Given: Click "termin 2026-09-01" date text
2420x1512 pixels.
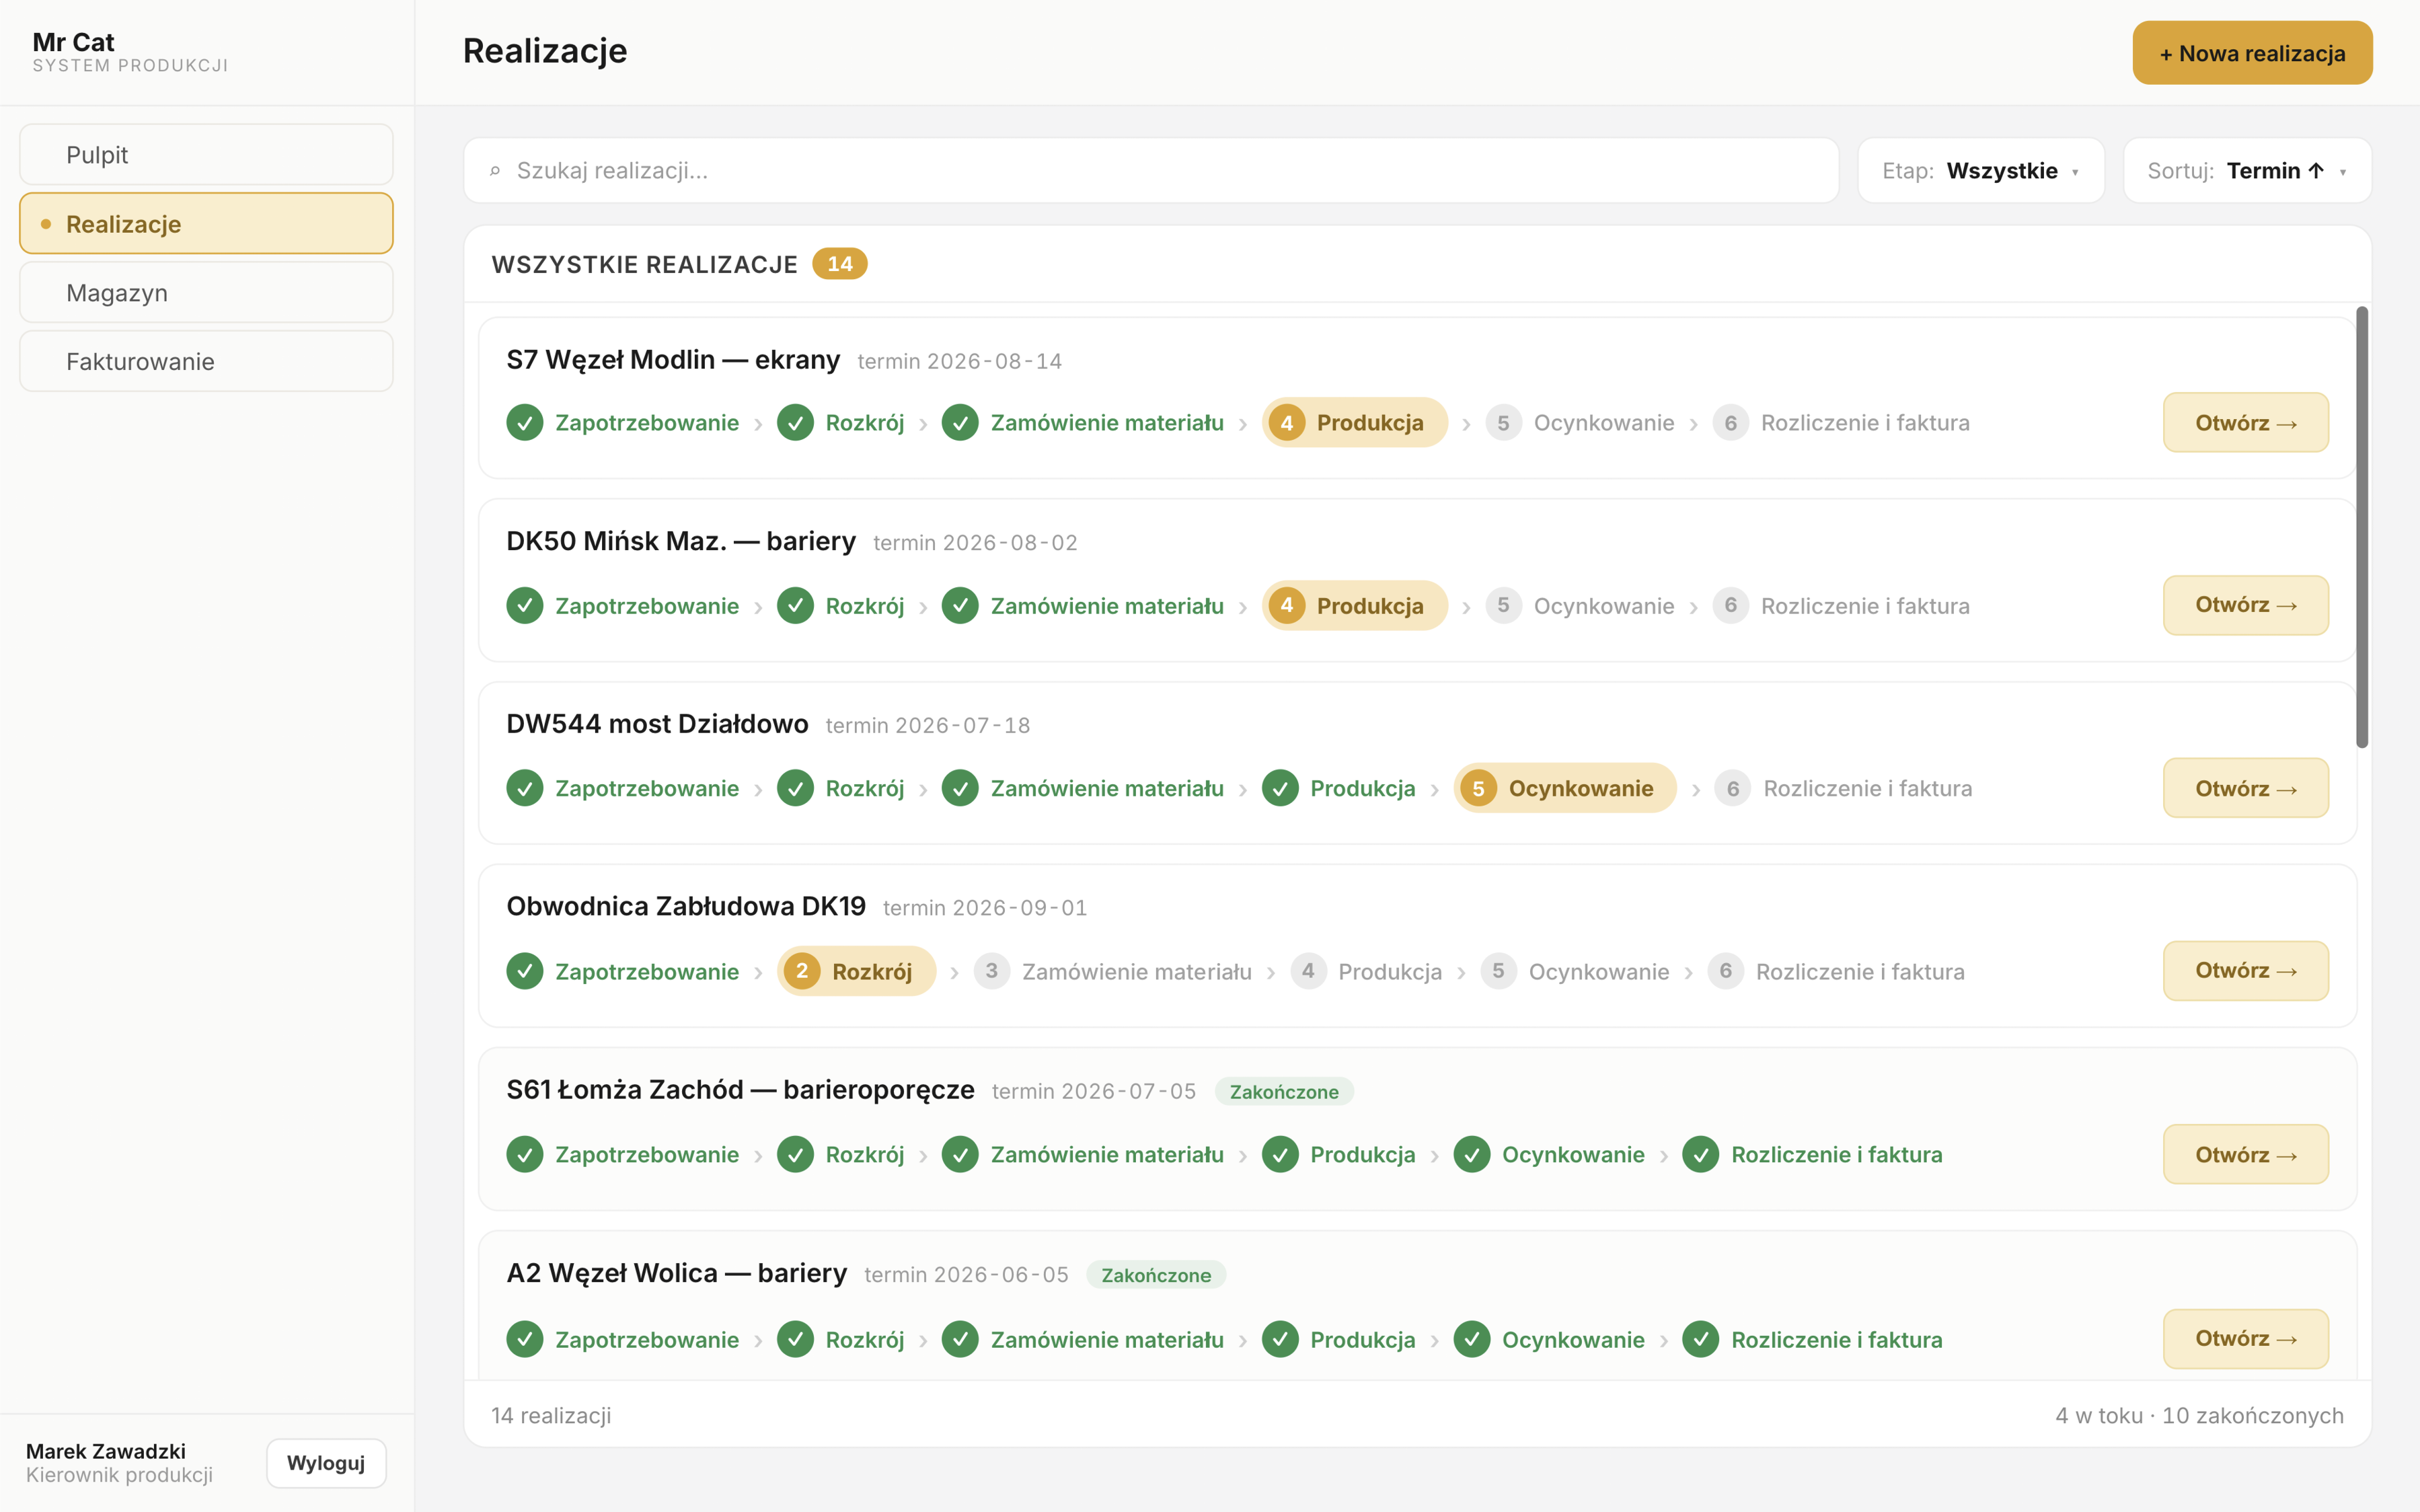Looking at the screenshot, I should [985, 908].
